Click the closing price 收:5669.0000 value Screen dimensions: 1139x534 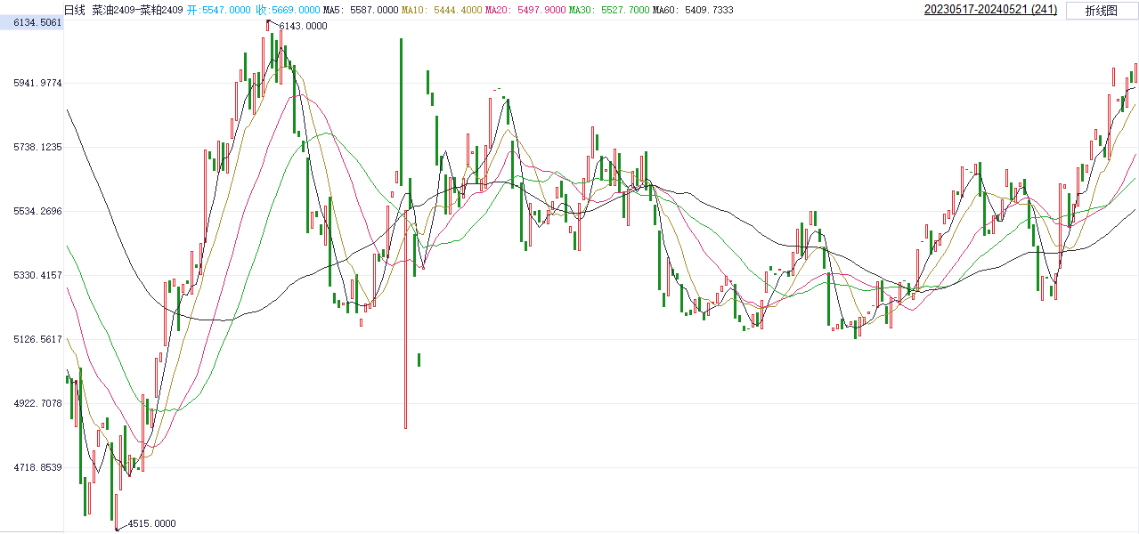(x=289, y=10)
